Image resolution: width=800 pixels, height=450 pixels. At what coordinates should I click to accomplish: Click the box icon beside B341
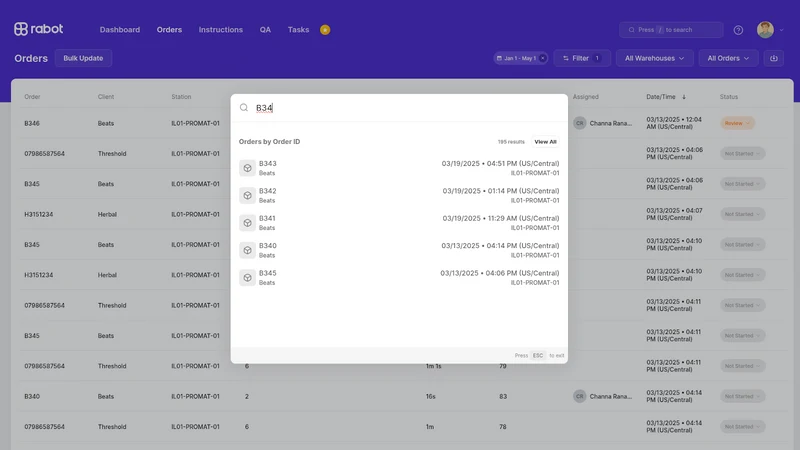click(247, 223)
